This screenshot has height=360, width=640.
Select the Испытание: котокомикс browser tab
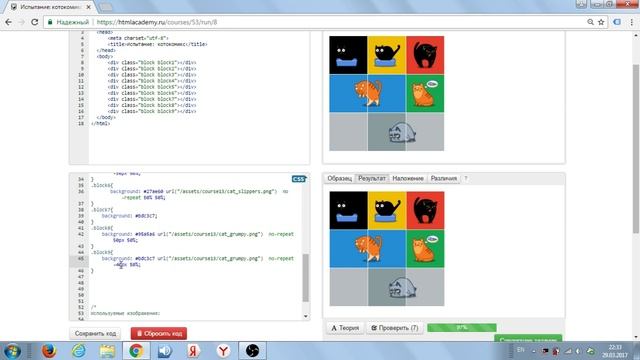(x=51, y=7)
